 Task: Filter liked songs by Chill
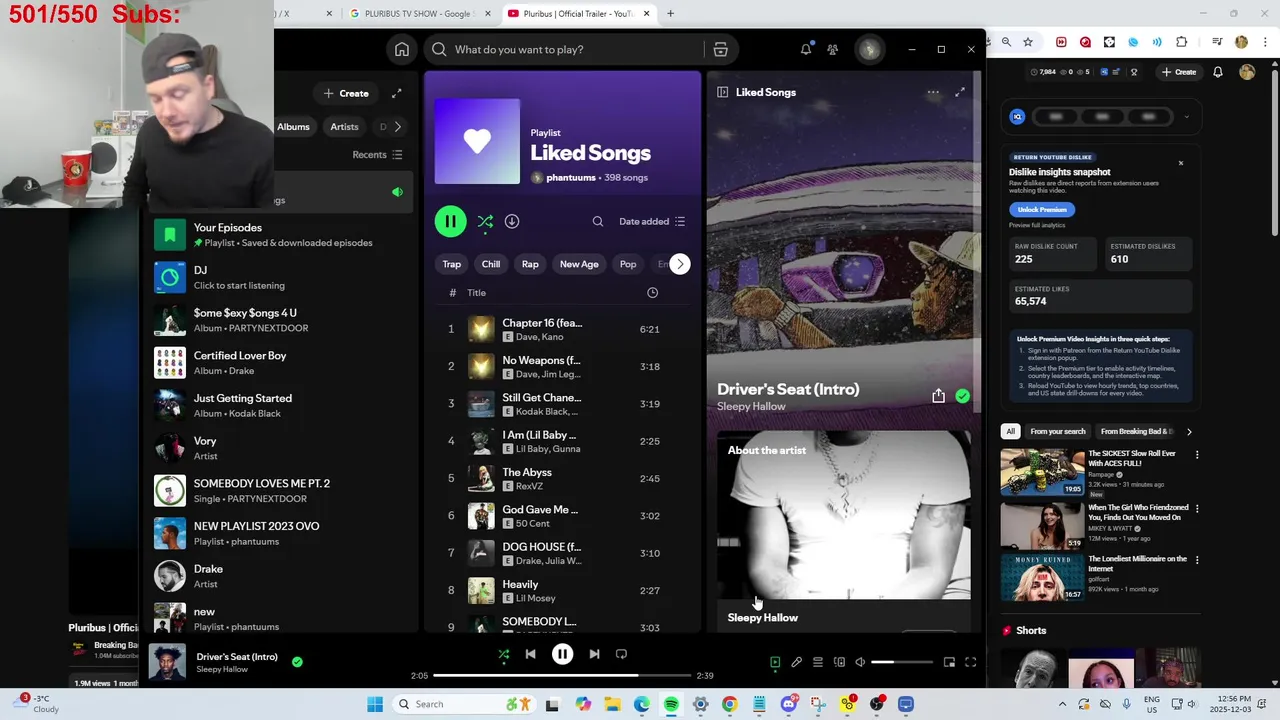click(491, 264)
